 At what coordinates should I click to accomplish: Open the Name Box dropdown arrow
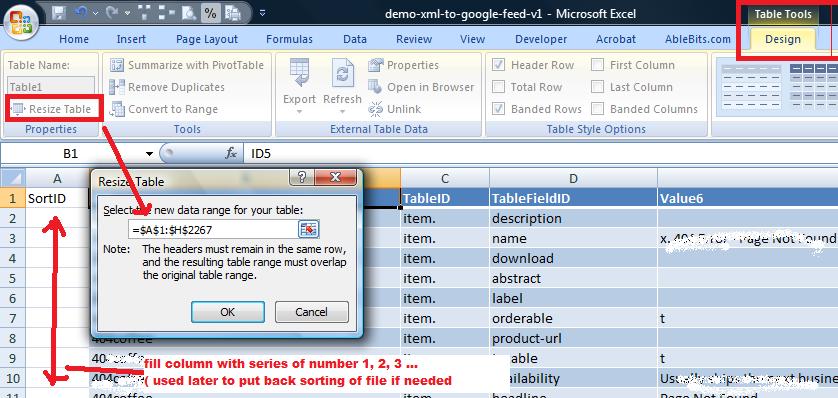point(149,154)
